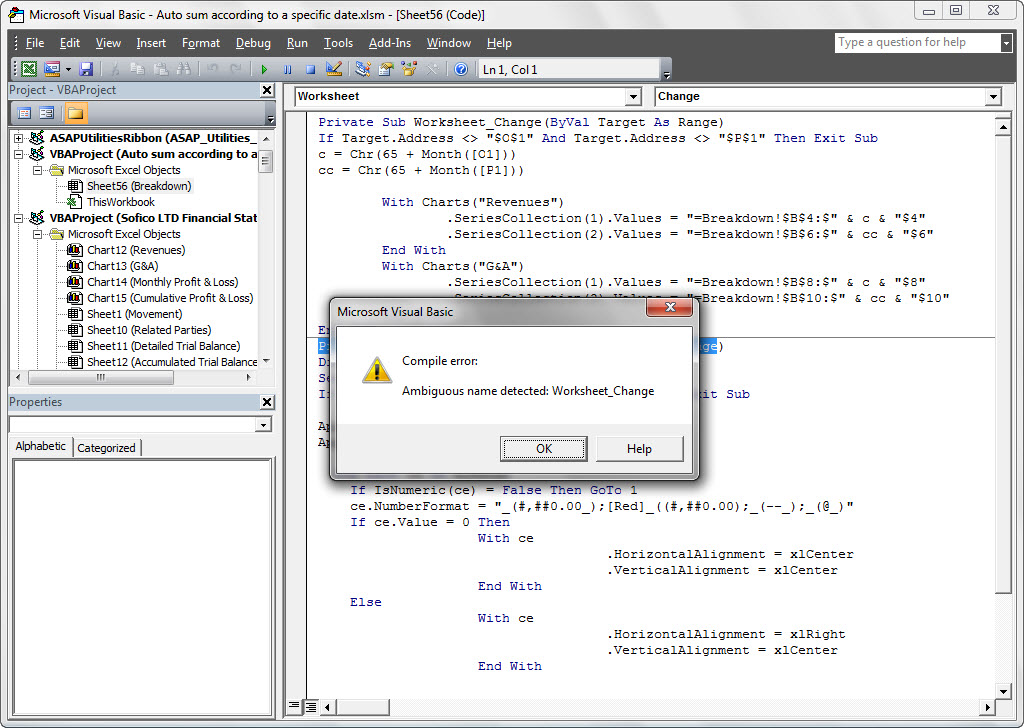1024x728 pixels.
Task: Open the Insert UserForm dropdown arrow
Action: 68,69
